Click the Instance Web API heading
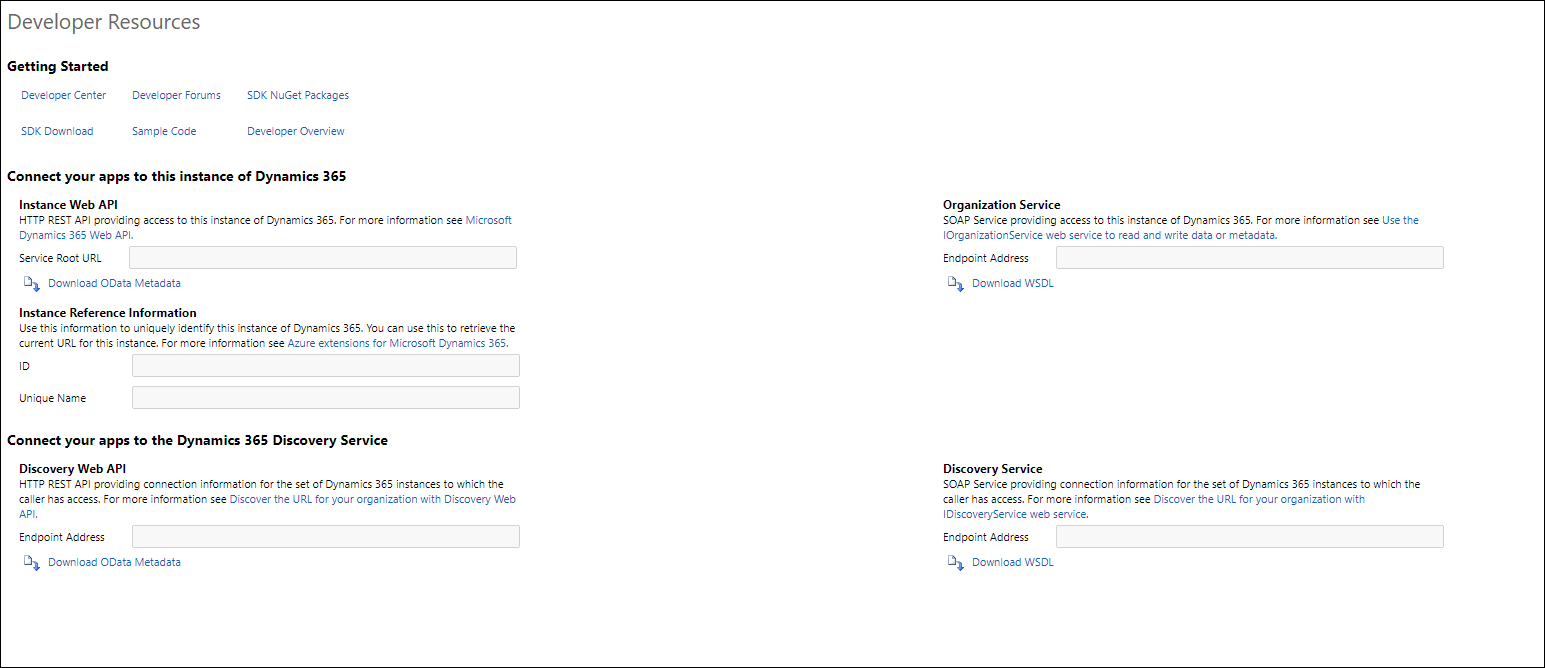The height and width of the screenshot is (668, 1545). 68,205
